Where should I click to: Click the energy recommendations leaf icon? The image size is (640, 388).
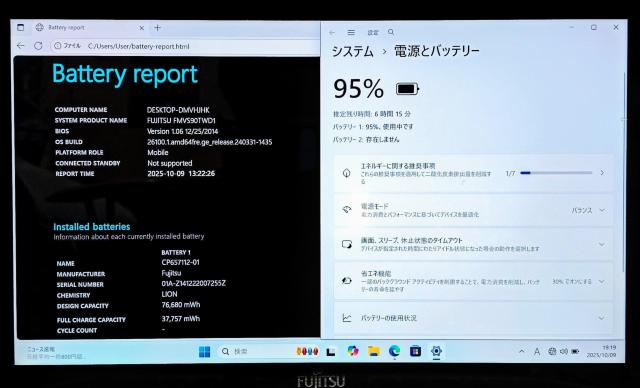[x=347, y=173]
